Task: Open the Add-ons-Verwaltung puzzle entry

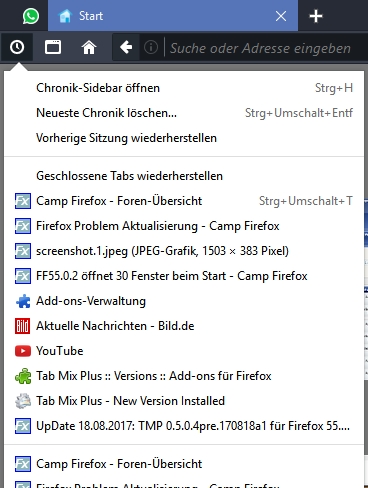Action: click(184, 301)
